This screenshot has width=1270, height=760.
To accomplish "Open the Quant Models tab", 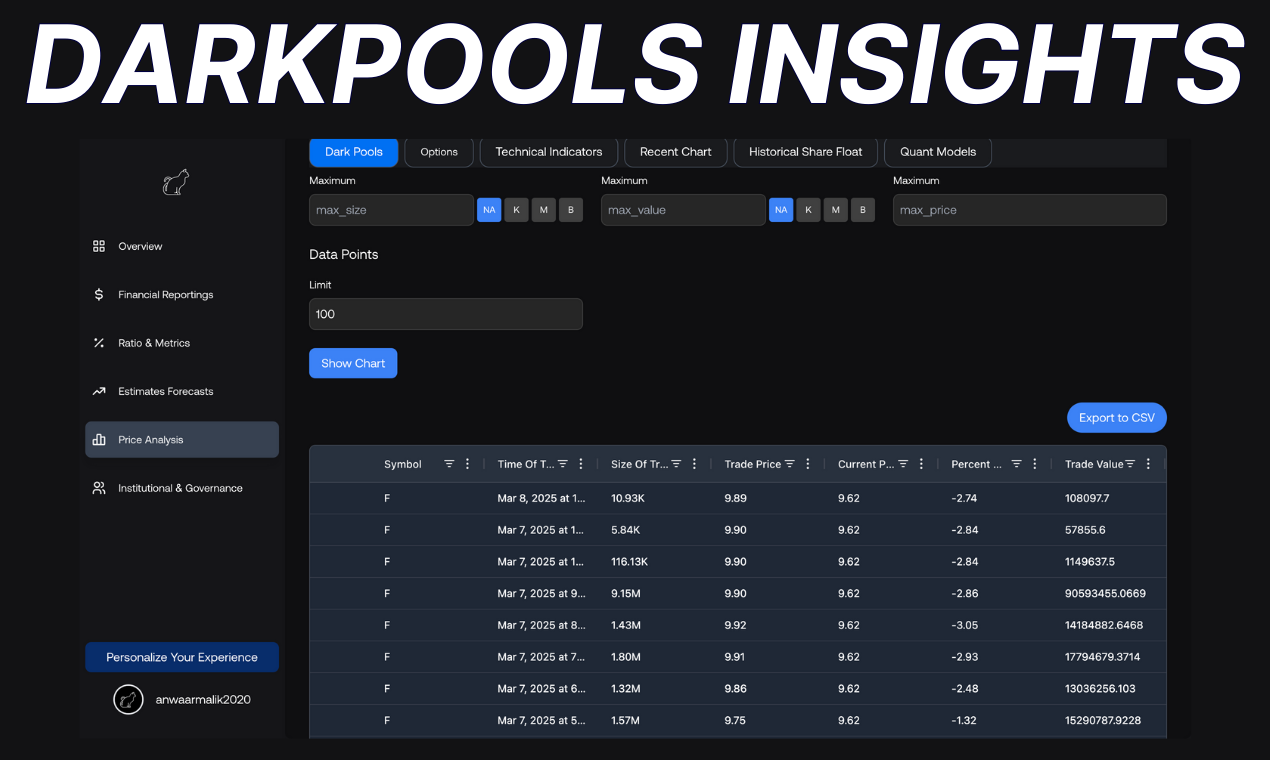I will pyautogui.click(x=938, y=152).
